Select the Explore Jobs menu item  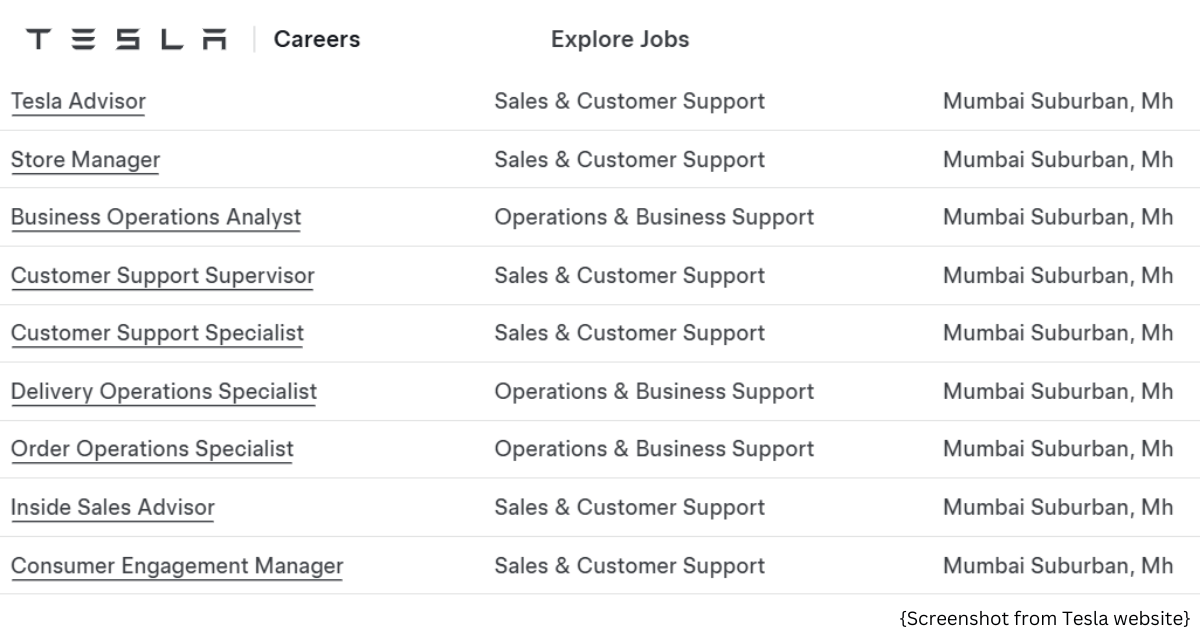pos(620,39)
